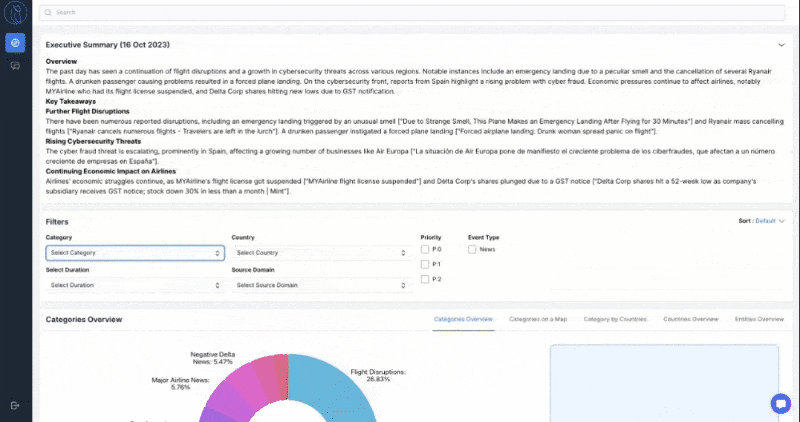Click the logout icon in sidebar
The image size is (800, 422).
tap(15, 406)
